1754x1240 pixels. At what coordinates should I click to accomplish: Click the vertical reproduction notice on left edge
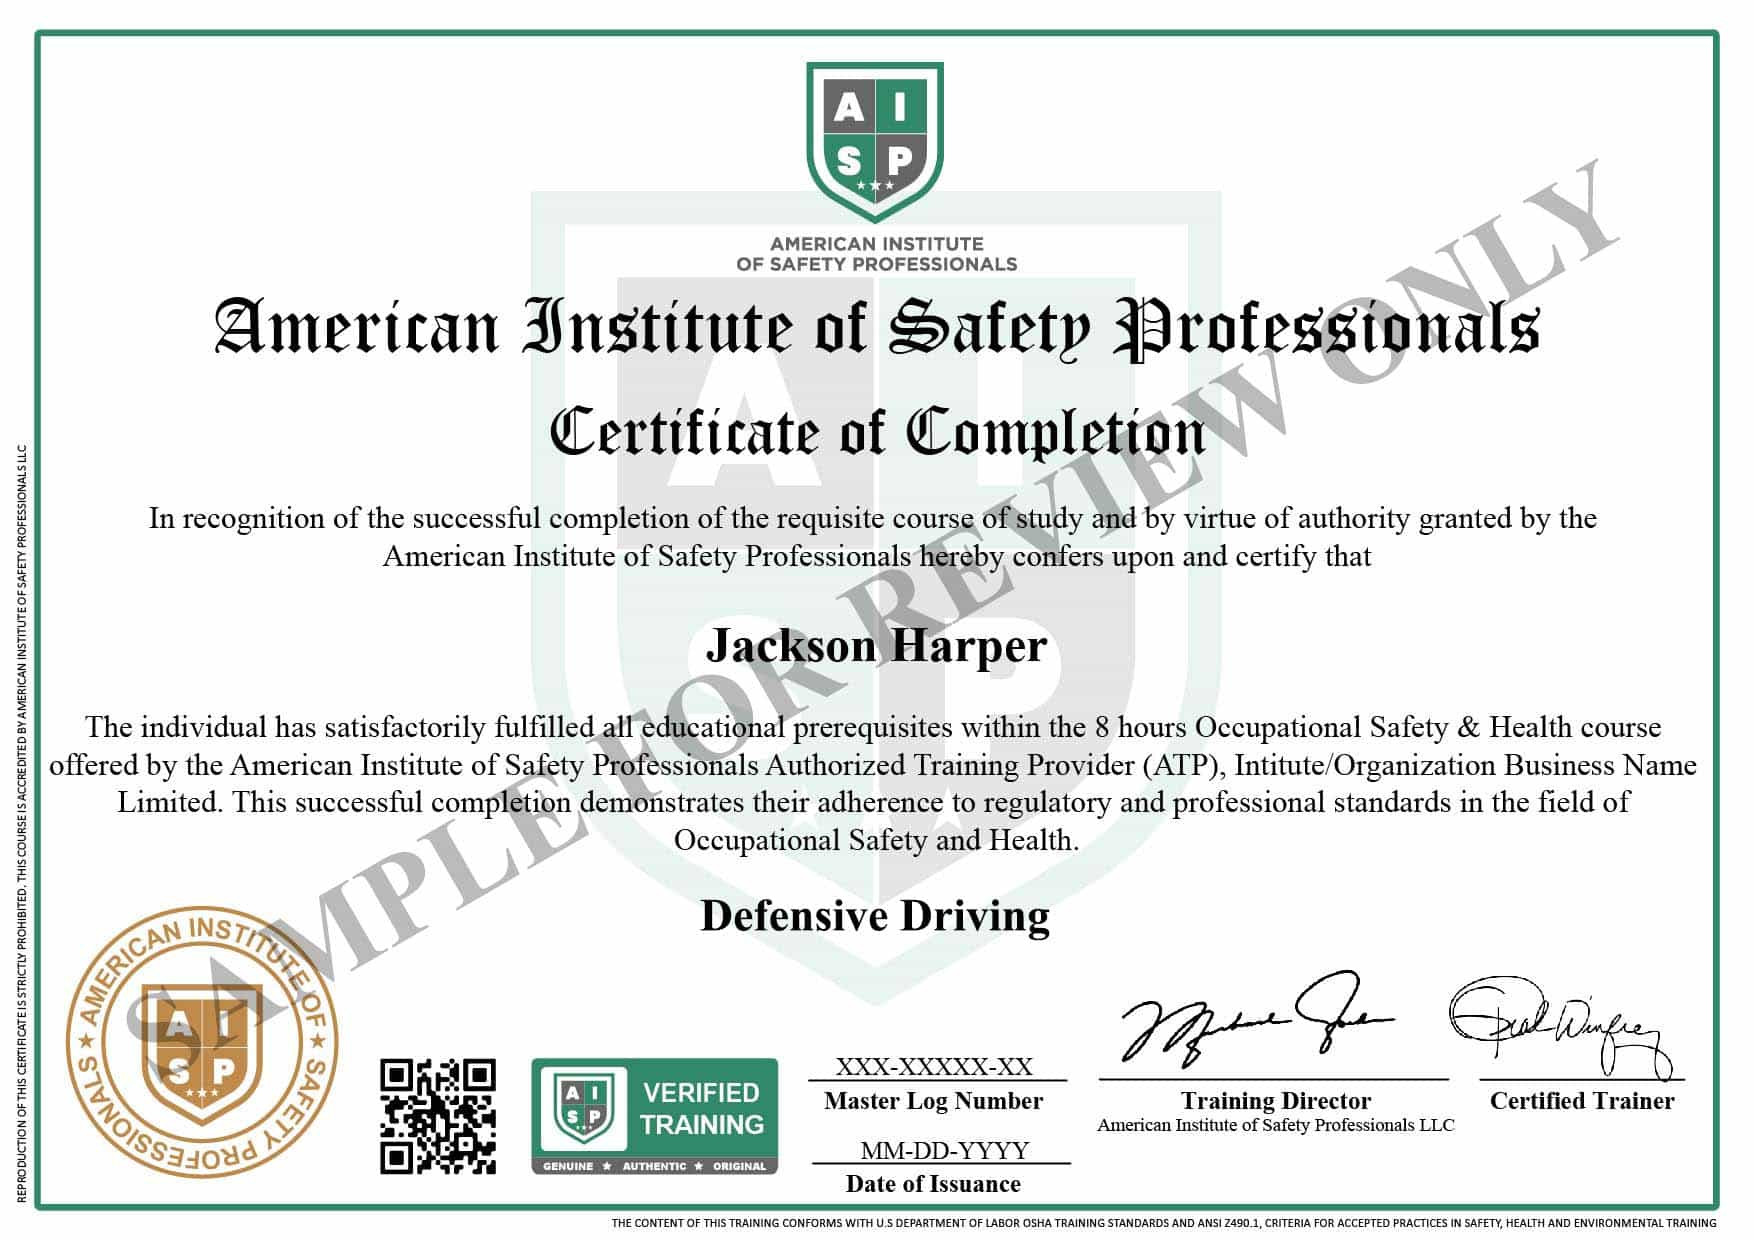coord(21,820)
